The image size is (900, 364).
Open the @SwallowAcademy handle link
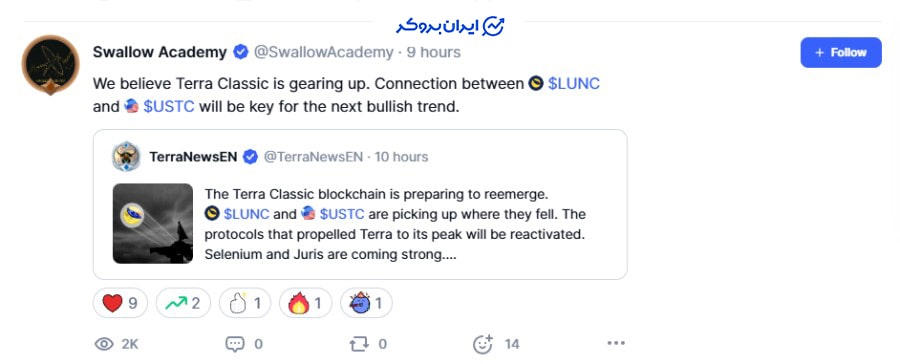[324, 52]
